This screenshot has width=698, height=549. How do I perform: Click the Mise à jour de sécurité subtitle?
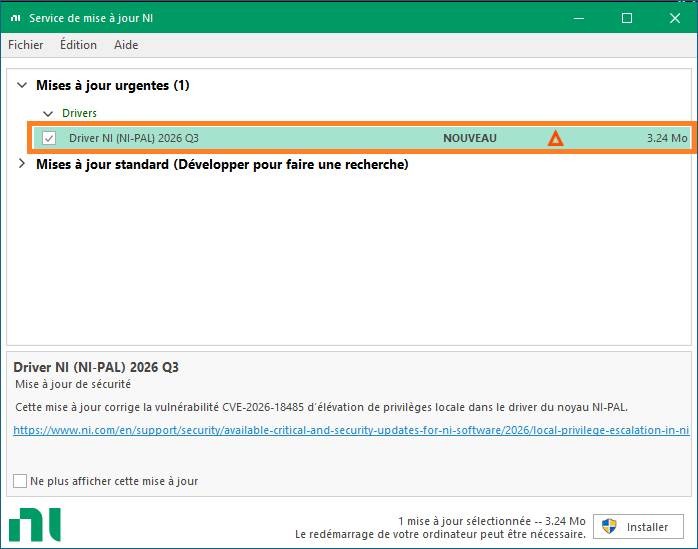click(x=73, y=384)
